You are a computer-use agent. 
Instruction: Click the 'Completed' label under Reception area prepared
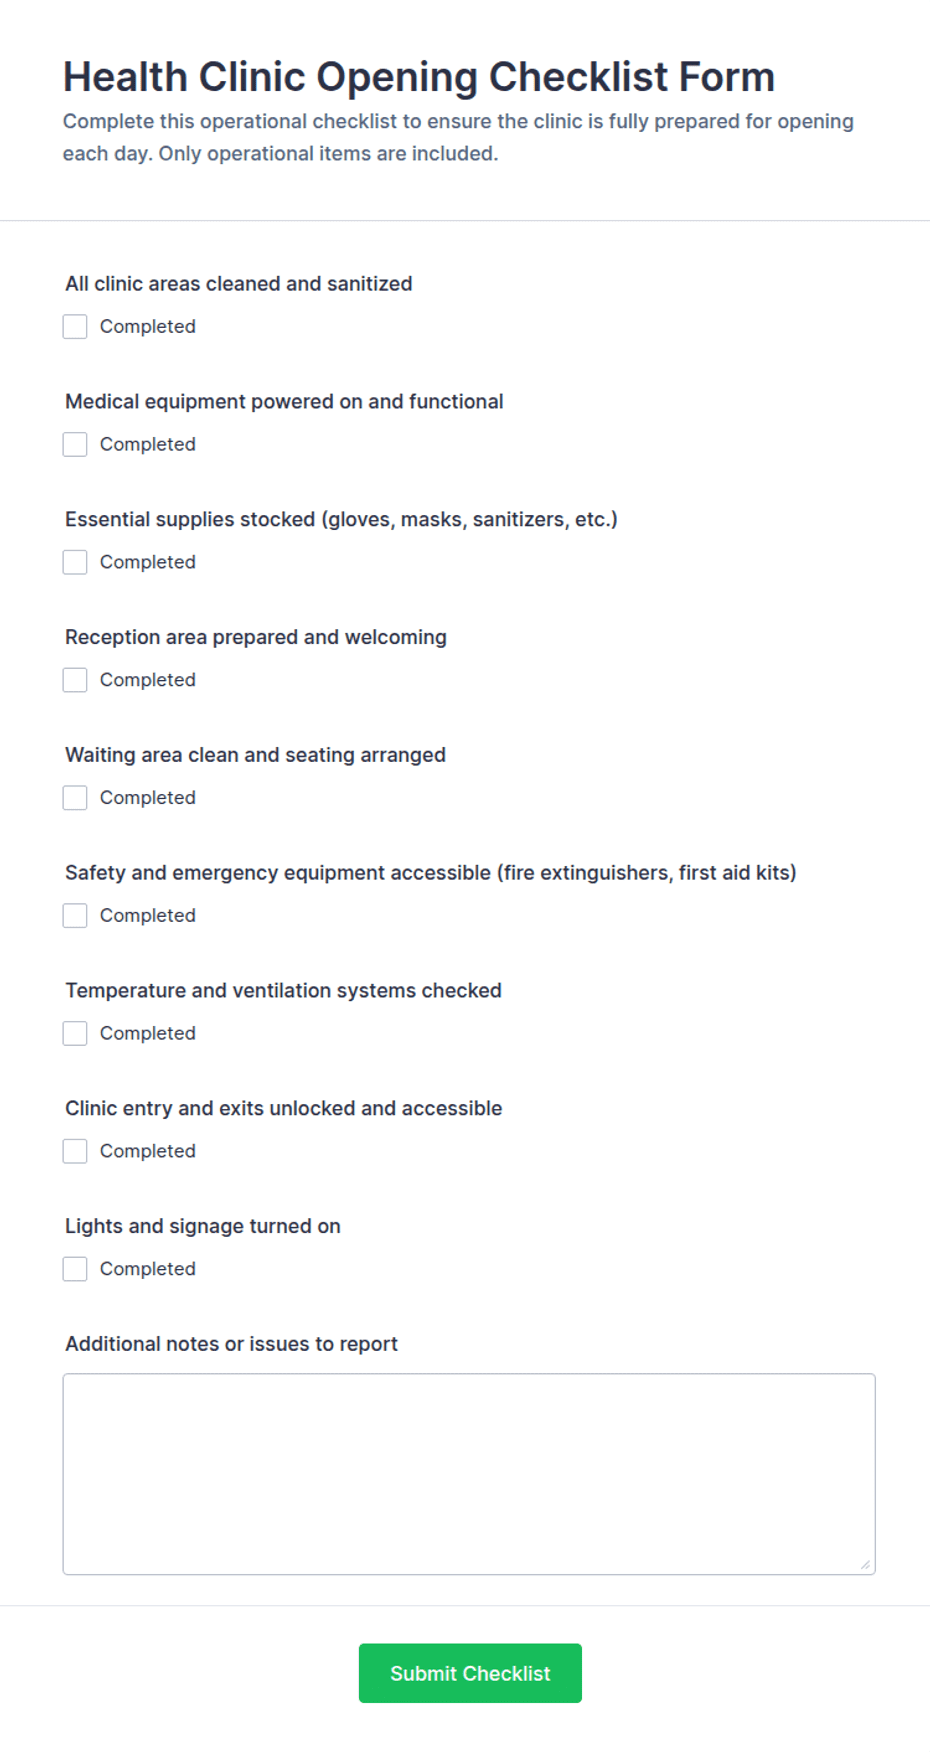click(148, 680)
